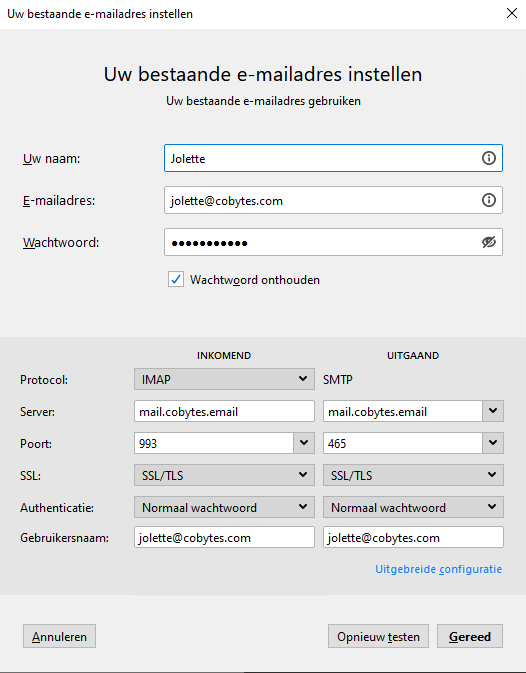This screenshot has height=673, width=526.
Task: Open the incoming port 993 dropdown arrow
Action: click(x=304, y=443)
